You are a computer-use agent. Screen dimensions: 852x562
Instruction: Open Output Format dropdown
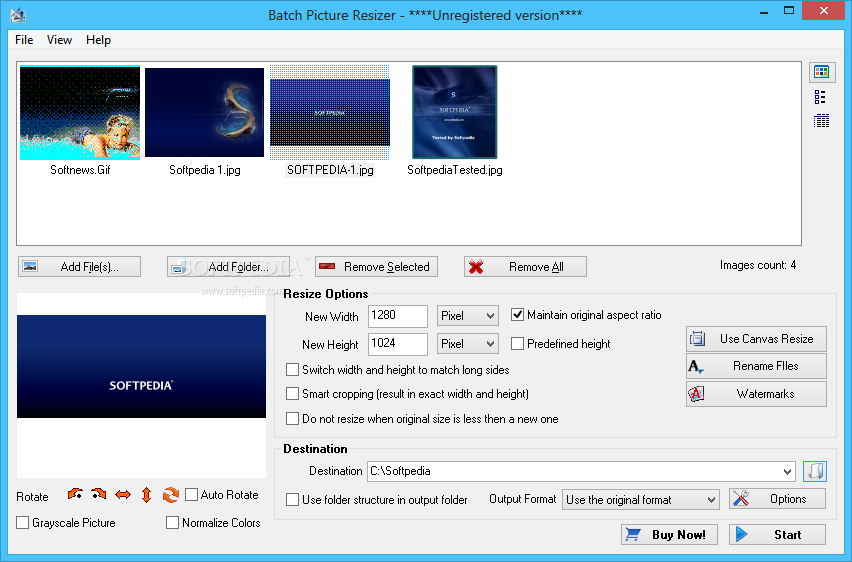click(x=641, y=499)
